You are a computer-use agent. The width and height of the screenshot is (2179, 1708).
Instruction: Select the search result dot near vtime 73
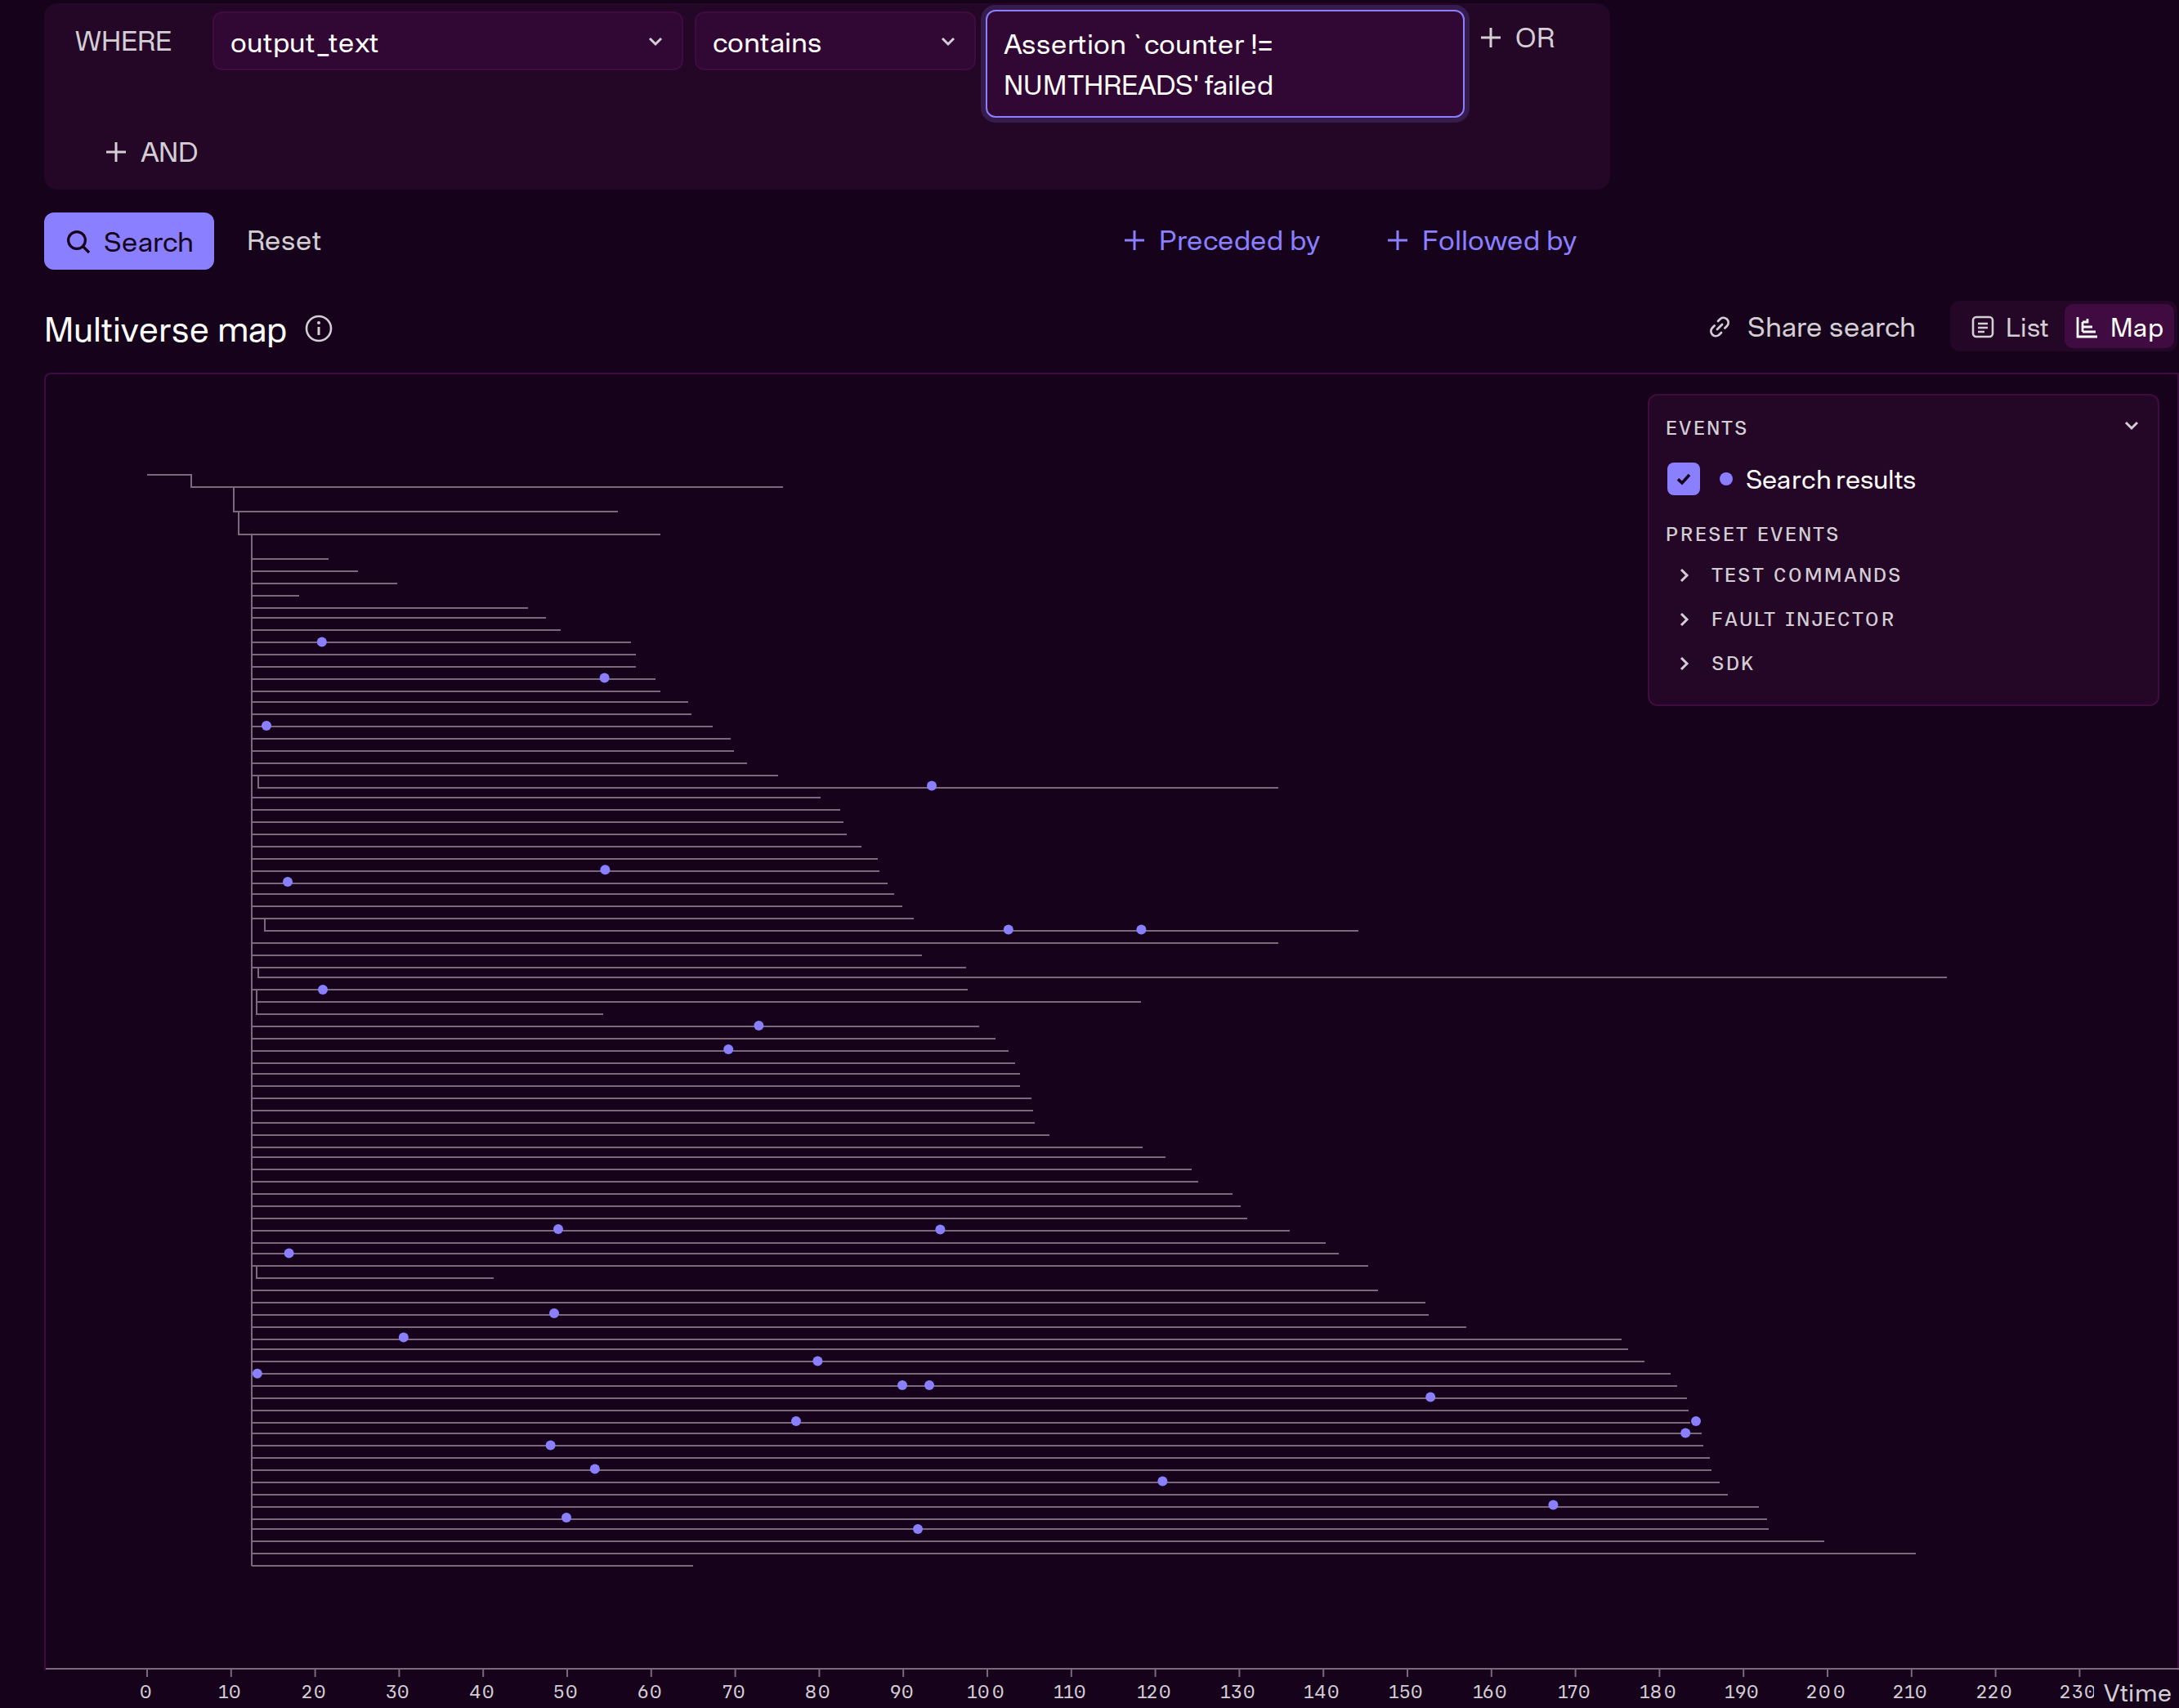[x=759, y=1026]
